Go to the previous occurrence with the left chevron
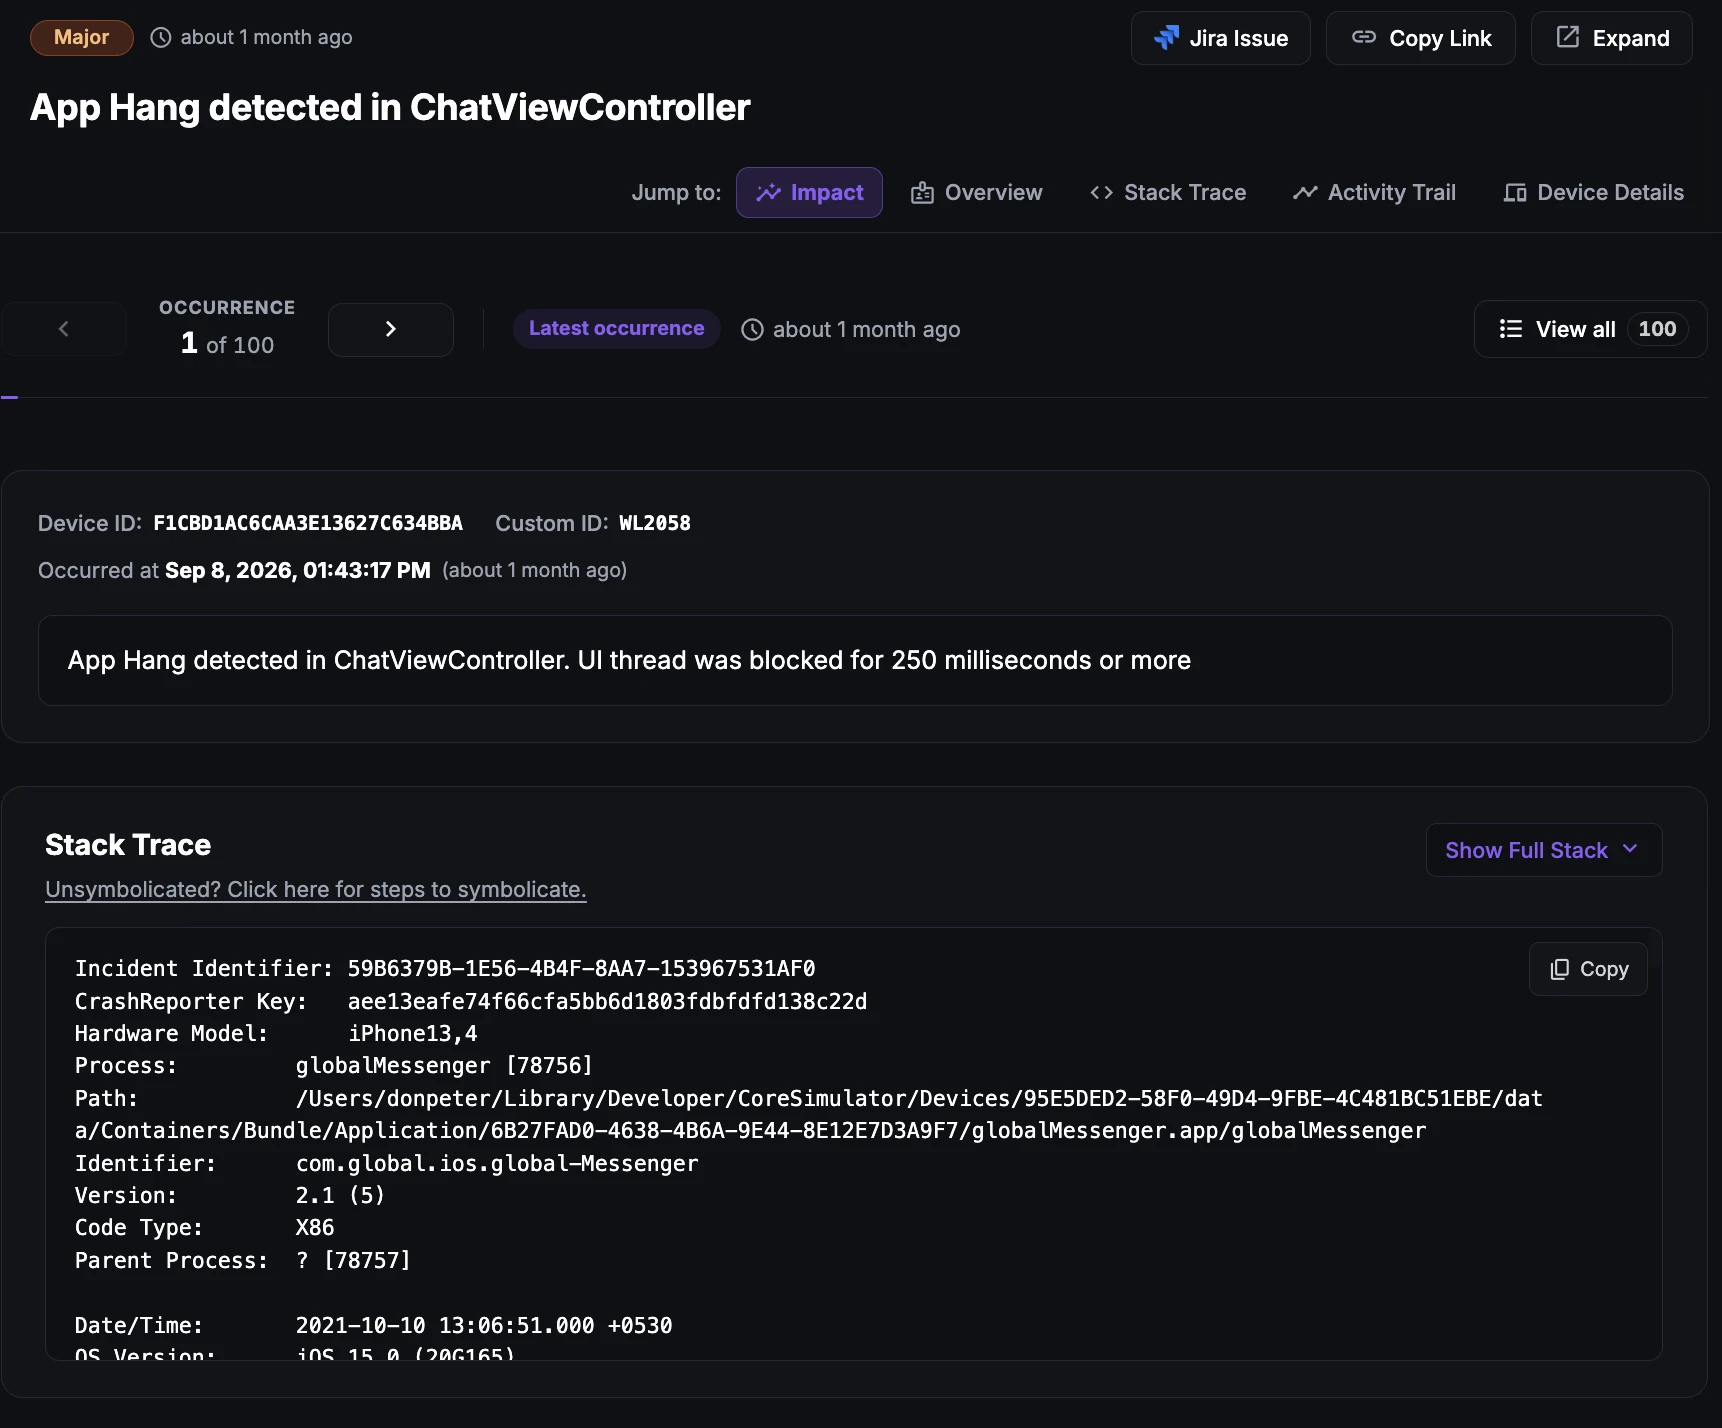This screenshot has width=1722, height=1428. coord(64,329)
